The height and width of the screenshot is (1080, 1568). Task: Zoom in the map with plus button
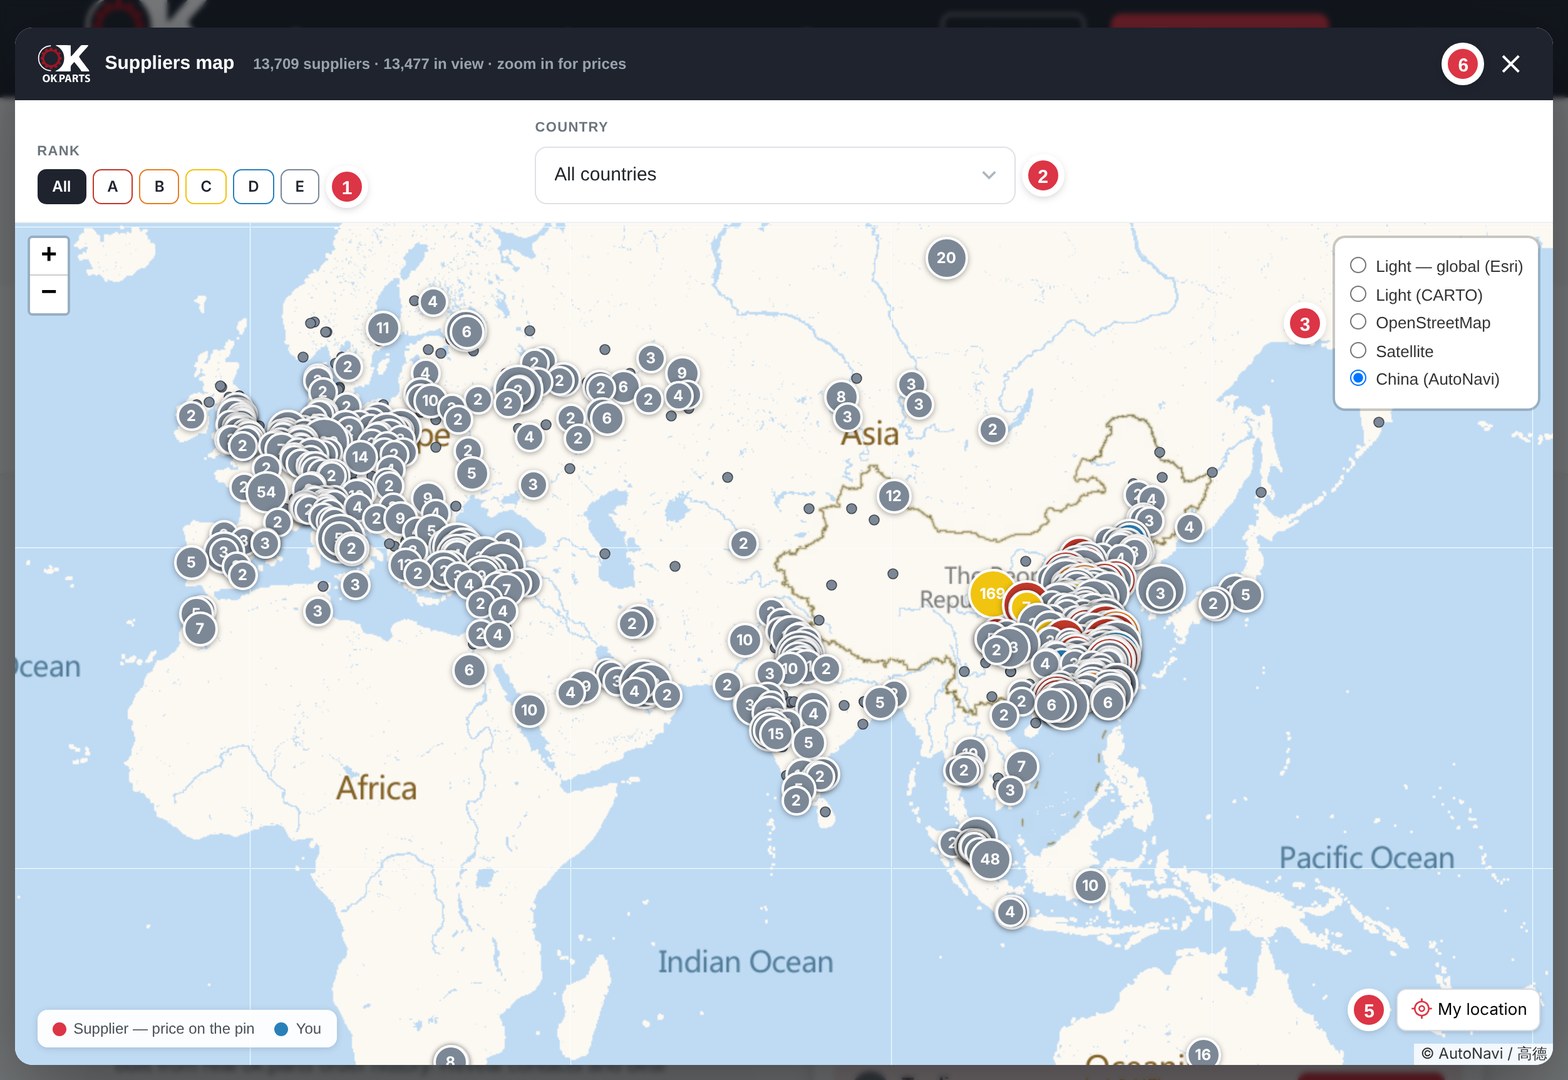[49, 255]
